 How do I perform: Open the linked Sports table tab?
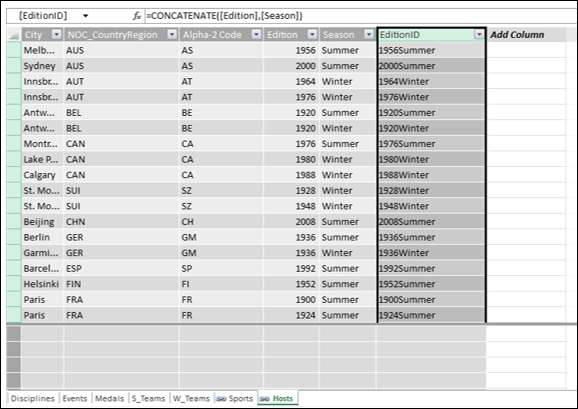coord(235,398)
